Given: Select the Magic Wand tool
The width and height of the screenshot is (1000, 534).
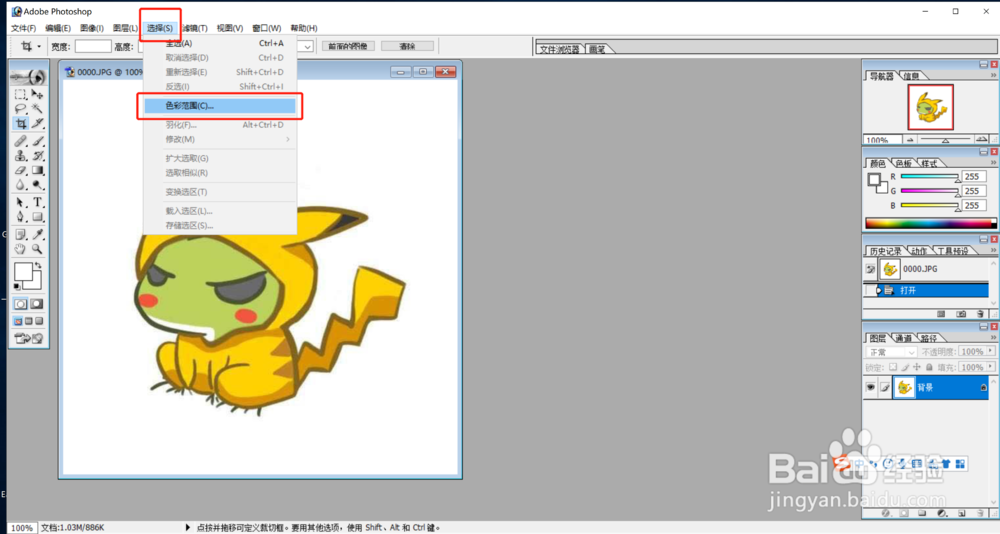Looking at the screenshot, I should pyautogui.click(x=38, y=108).
